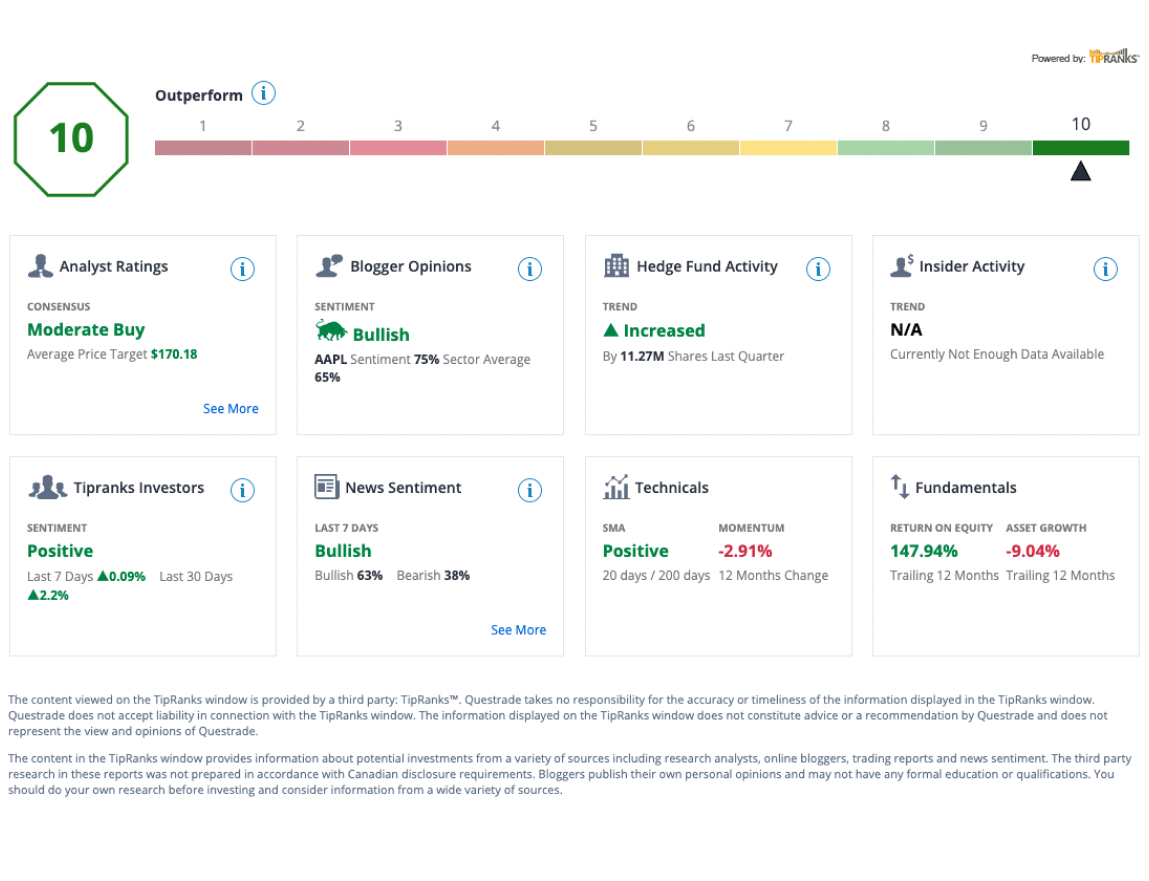
Task: Click the TipRanks logo
Action: (x=1113, y=56)
